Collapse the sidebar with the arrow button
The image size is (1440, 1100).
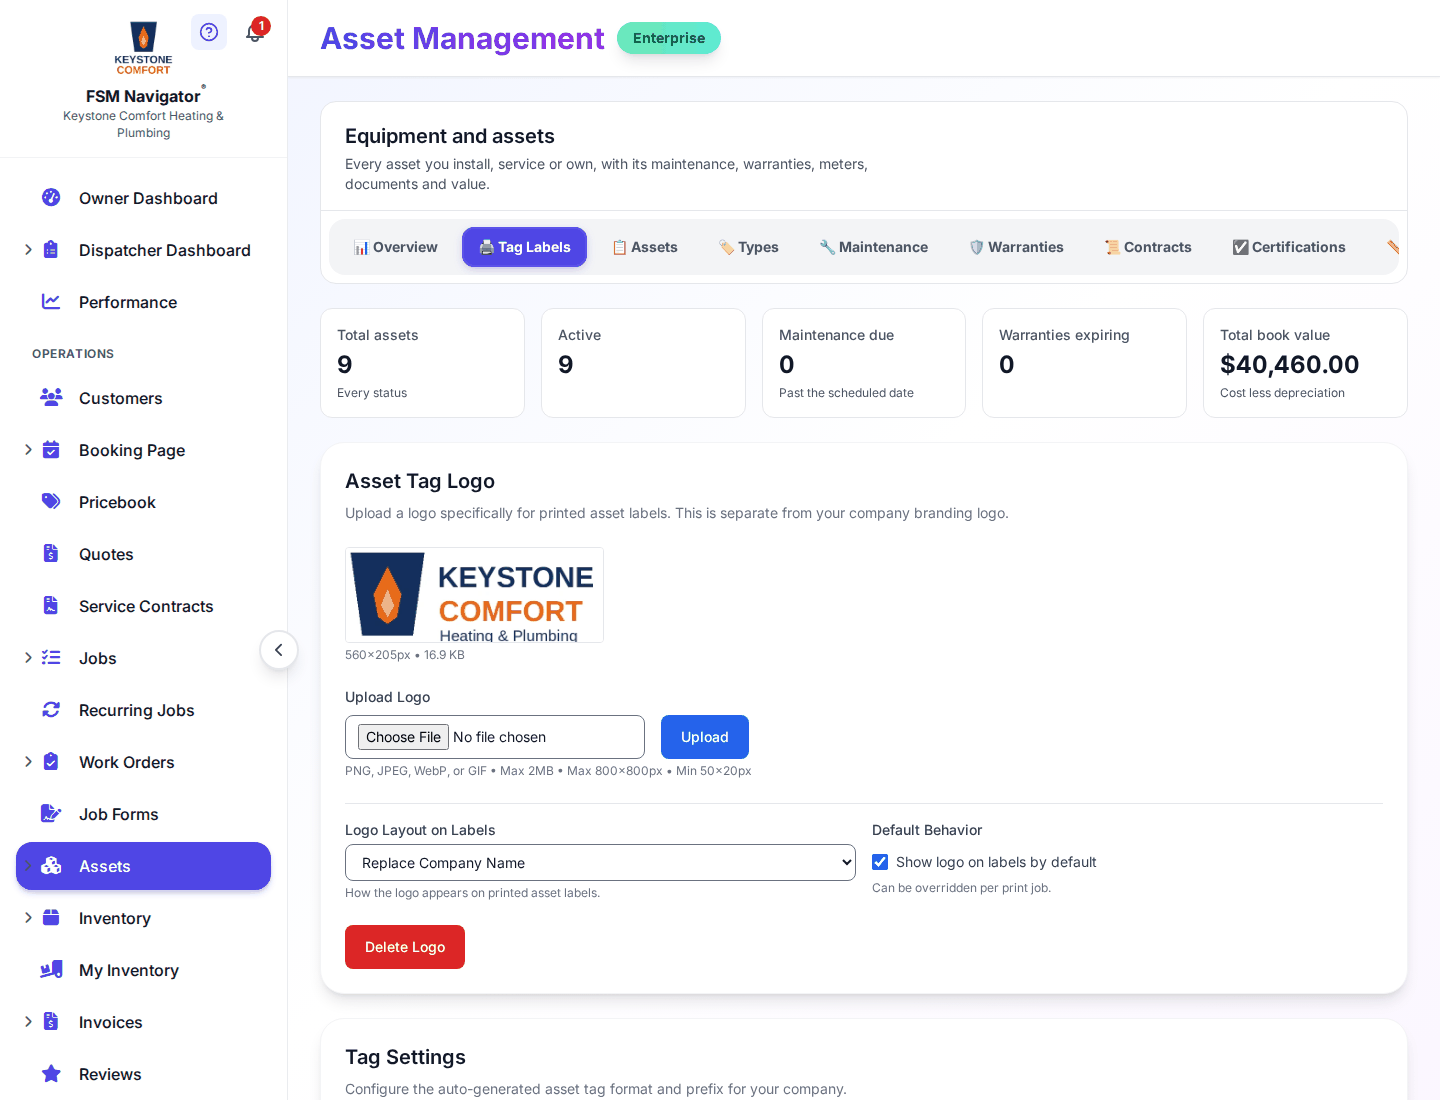click(x=279, y=650)
